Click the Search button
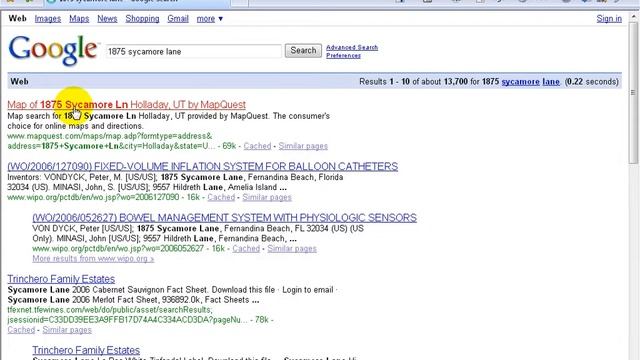 point(303,51)
